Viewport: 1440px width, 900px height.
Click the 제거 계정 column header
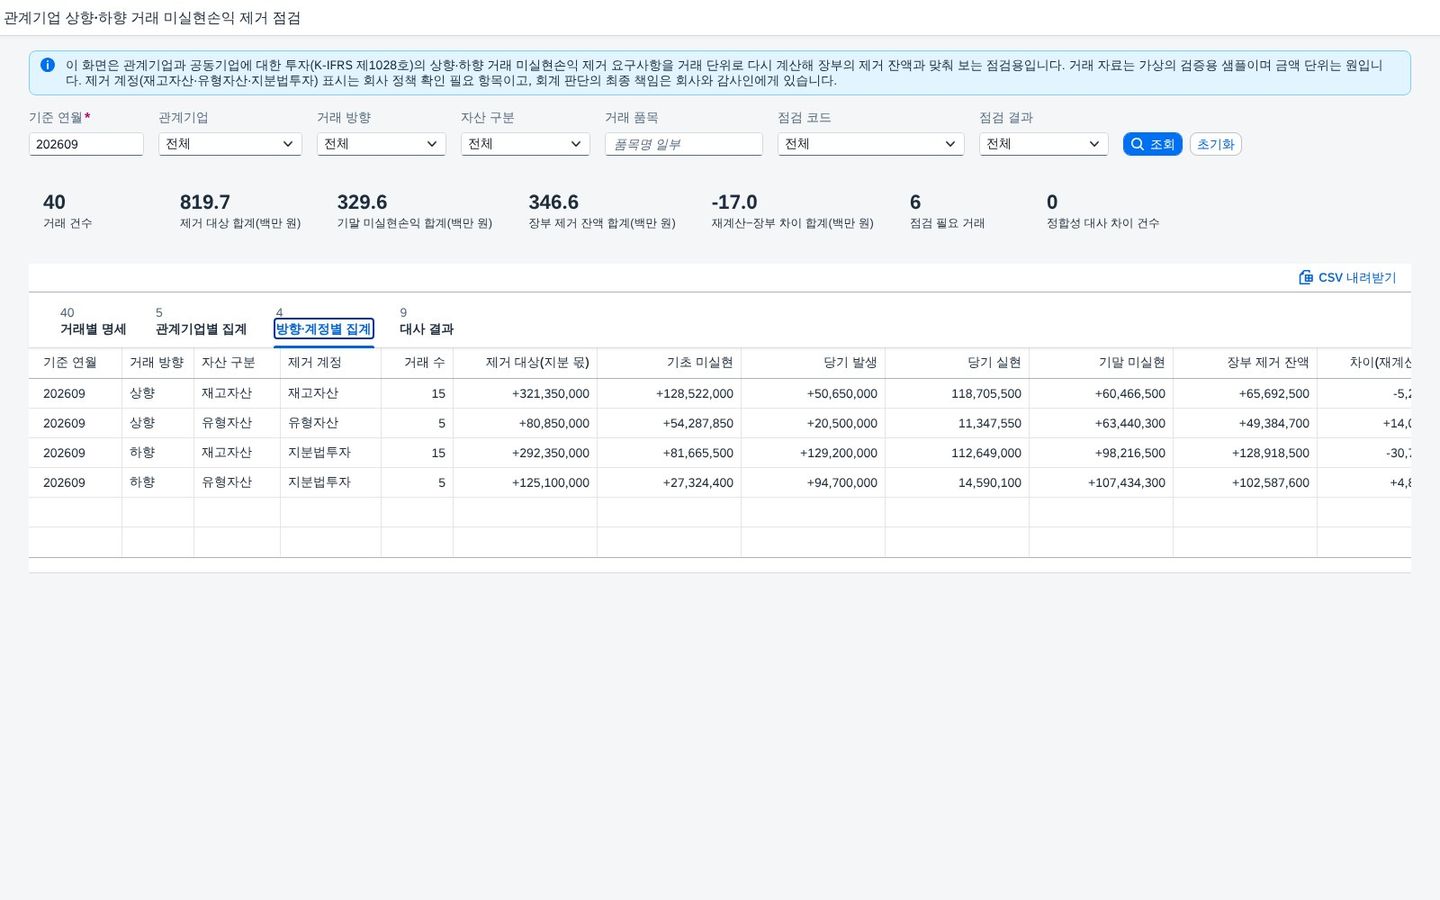pyautogui.click(x=331, y=362)
